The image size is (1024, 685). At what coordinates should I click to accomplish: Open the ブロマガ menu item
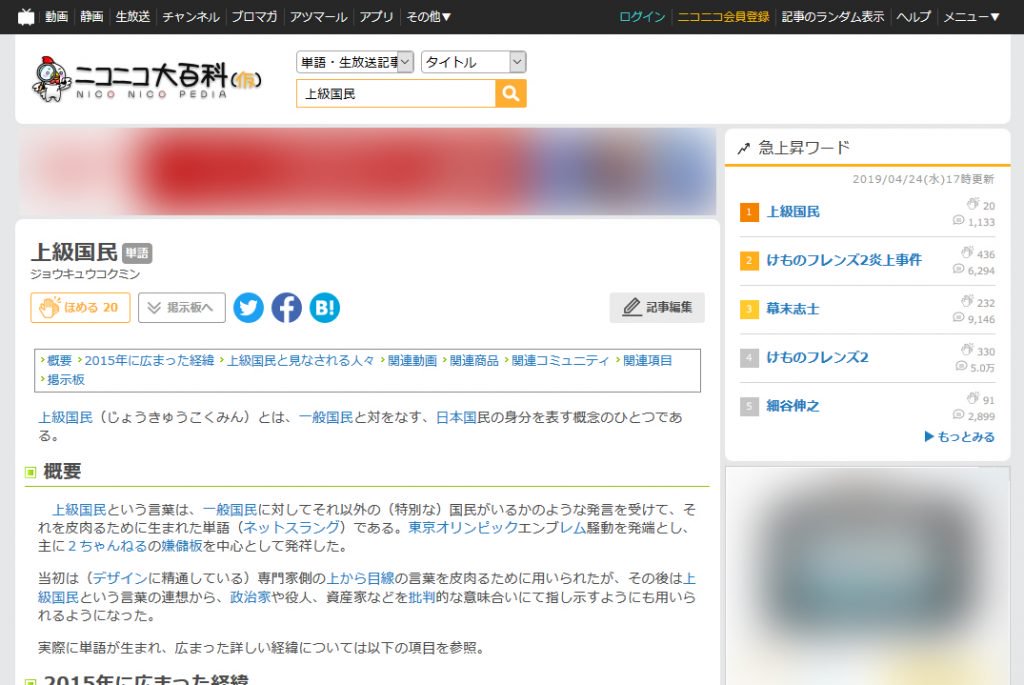pyautogui.click(x=254, y=17)
